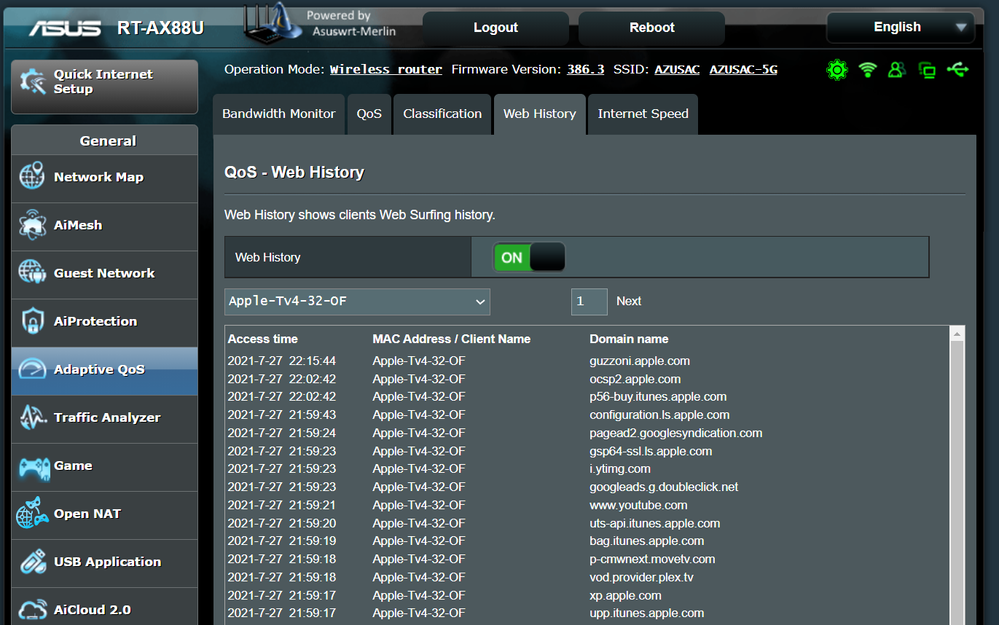Click the gsp64-ssl.ls.apple.com entry
This screenshot has width=999, height=625.
[650, 451]
